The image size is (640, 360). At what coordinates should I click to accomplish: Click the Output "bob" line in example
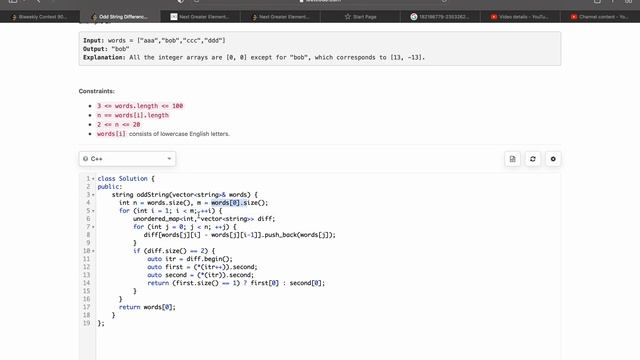point(106,49)
